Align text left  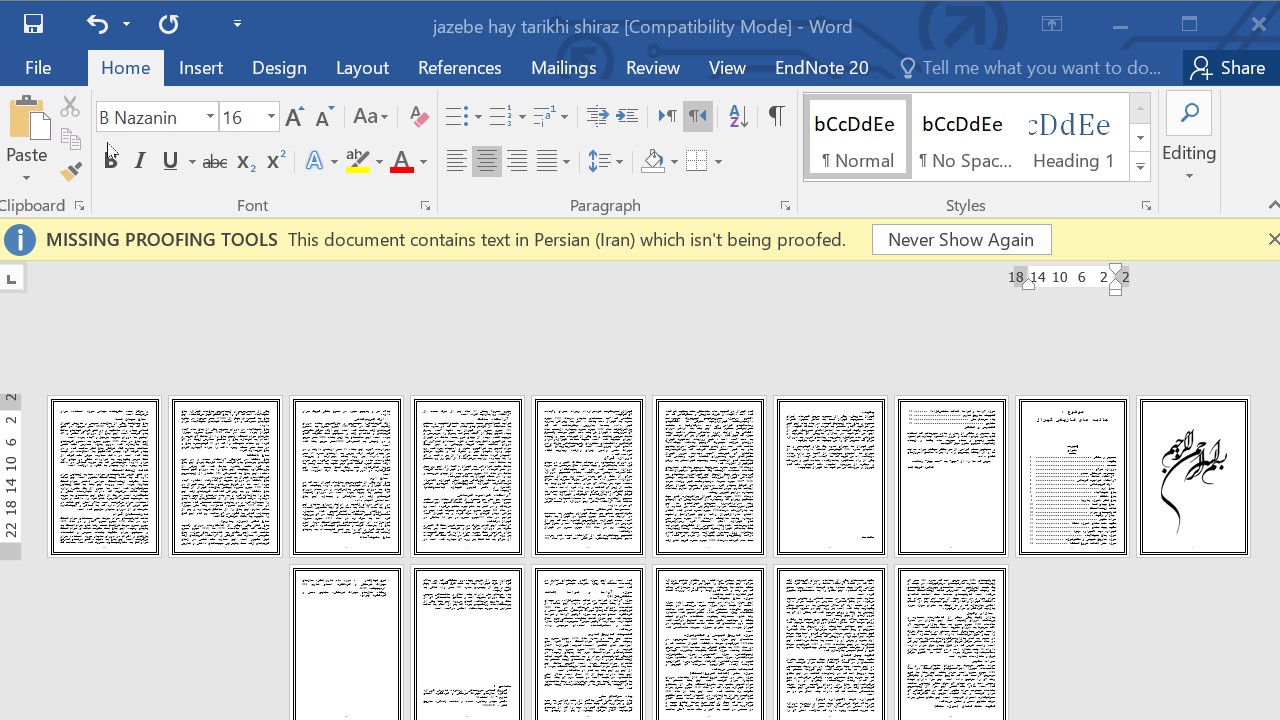point(456,161)
